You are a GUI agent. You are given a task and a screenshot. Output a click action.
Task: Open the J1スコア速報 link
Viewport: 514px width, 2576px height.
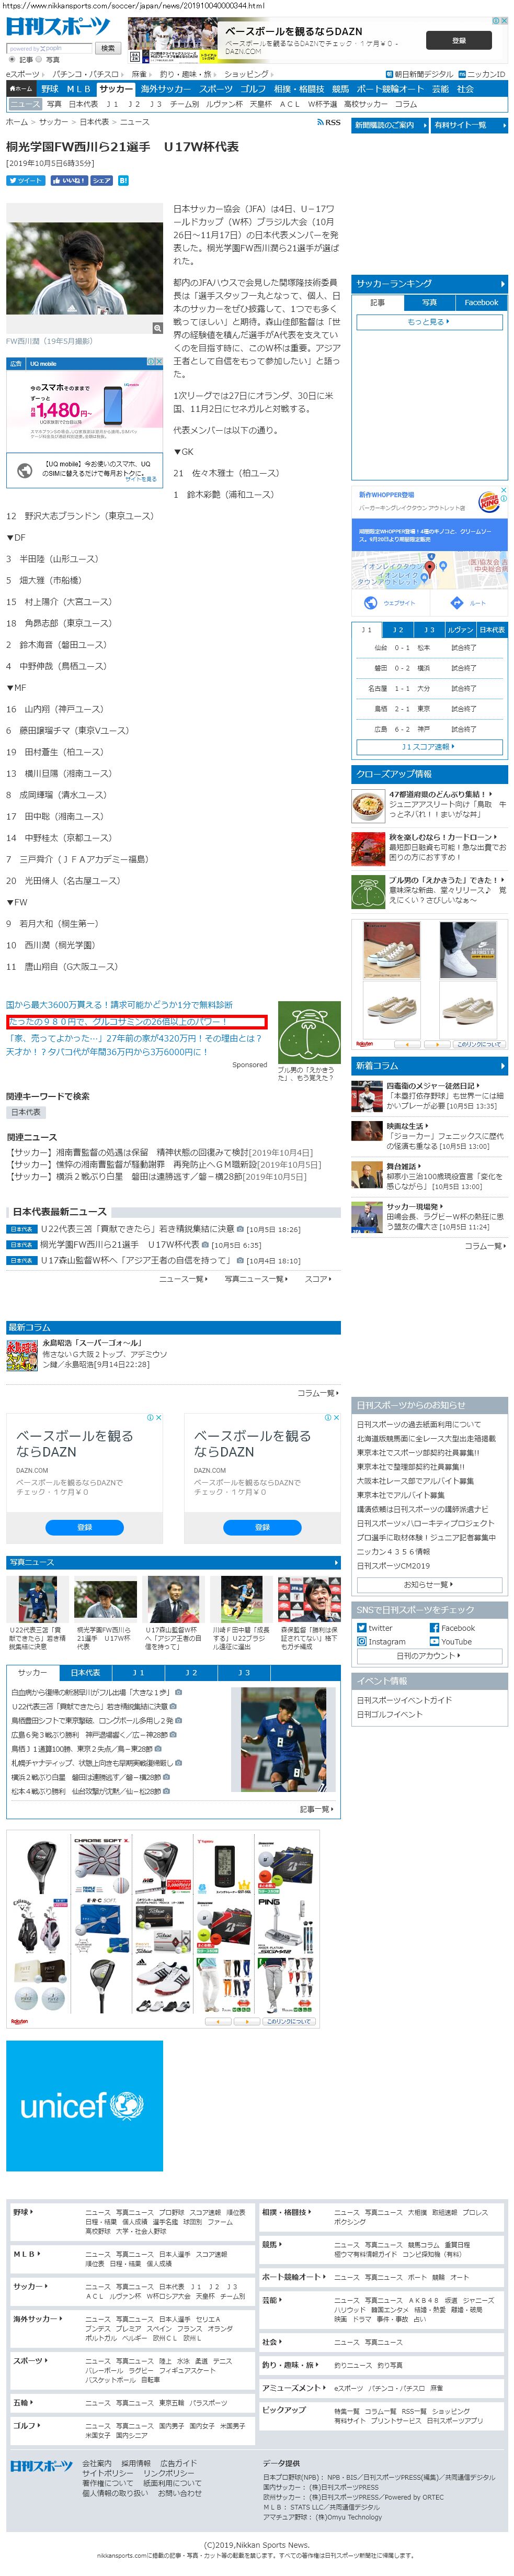(429, 747)
